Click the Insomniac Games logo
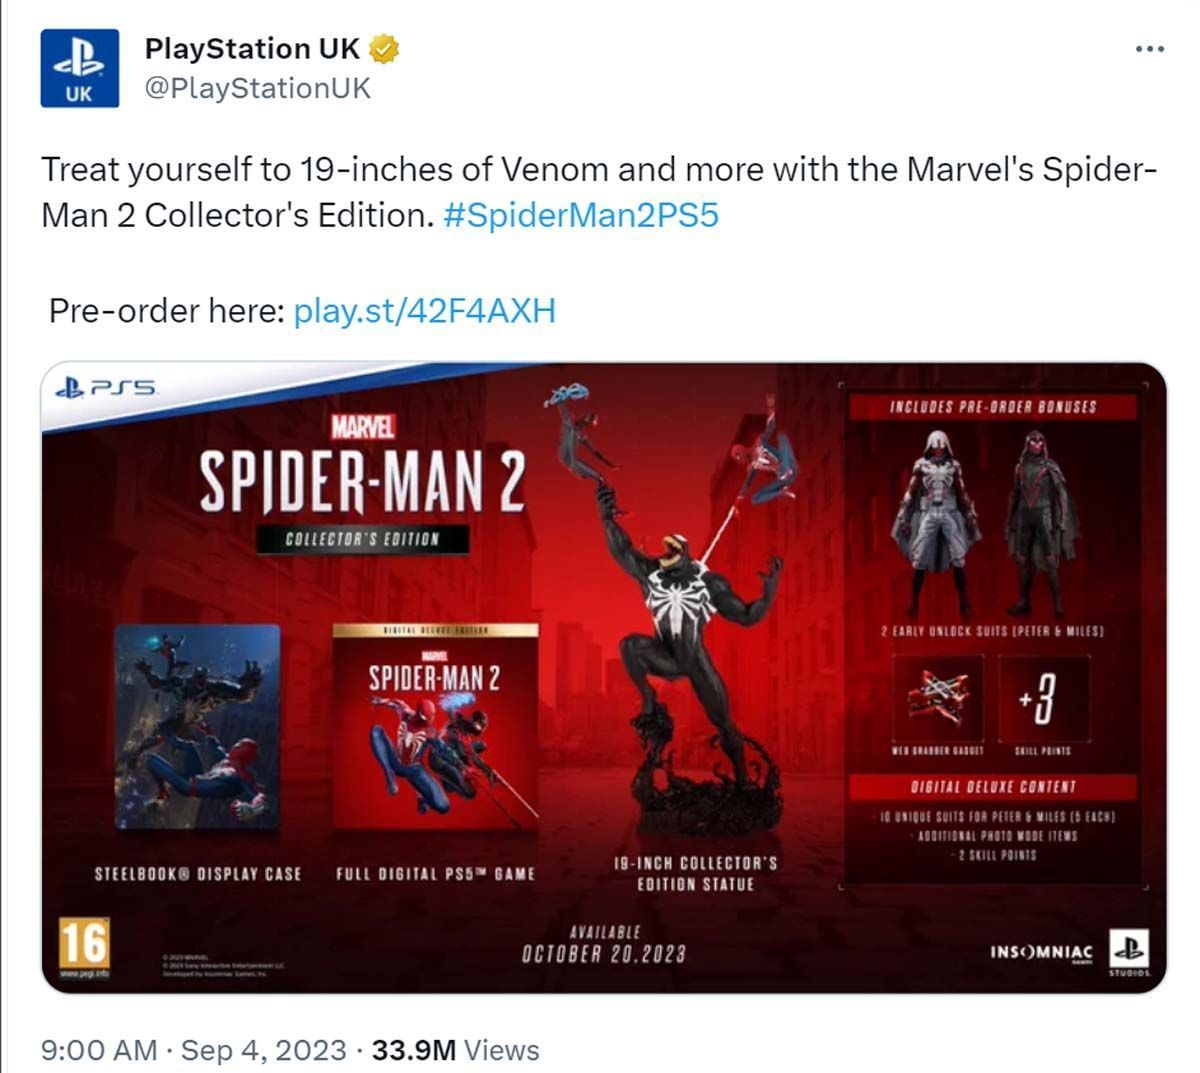 (x=1041, y=952)
